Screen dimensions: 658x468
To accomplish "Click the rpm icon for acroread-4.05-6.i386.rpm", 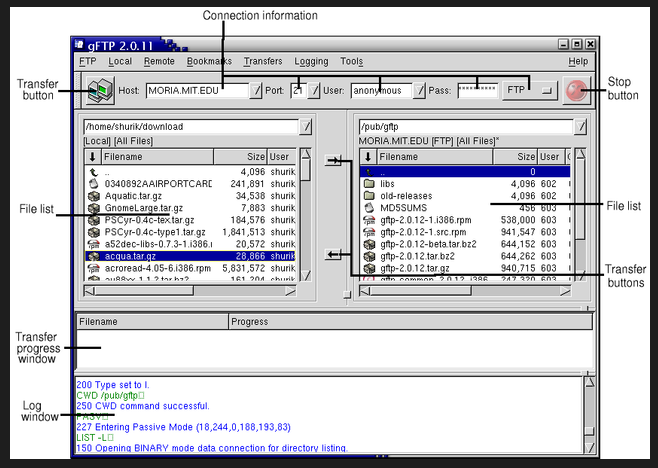I will [x=94, y=268].
